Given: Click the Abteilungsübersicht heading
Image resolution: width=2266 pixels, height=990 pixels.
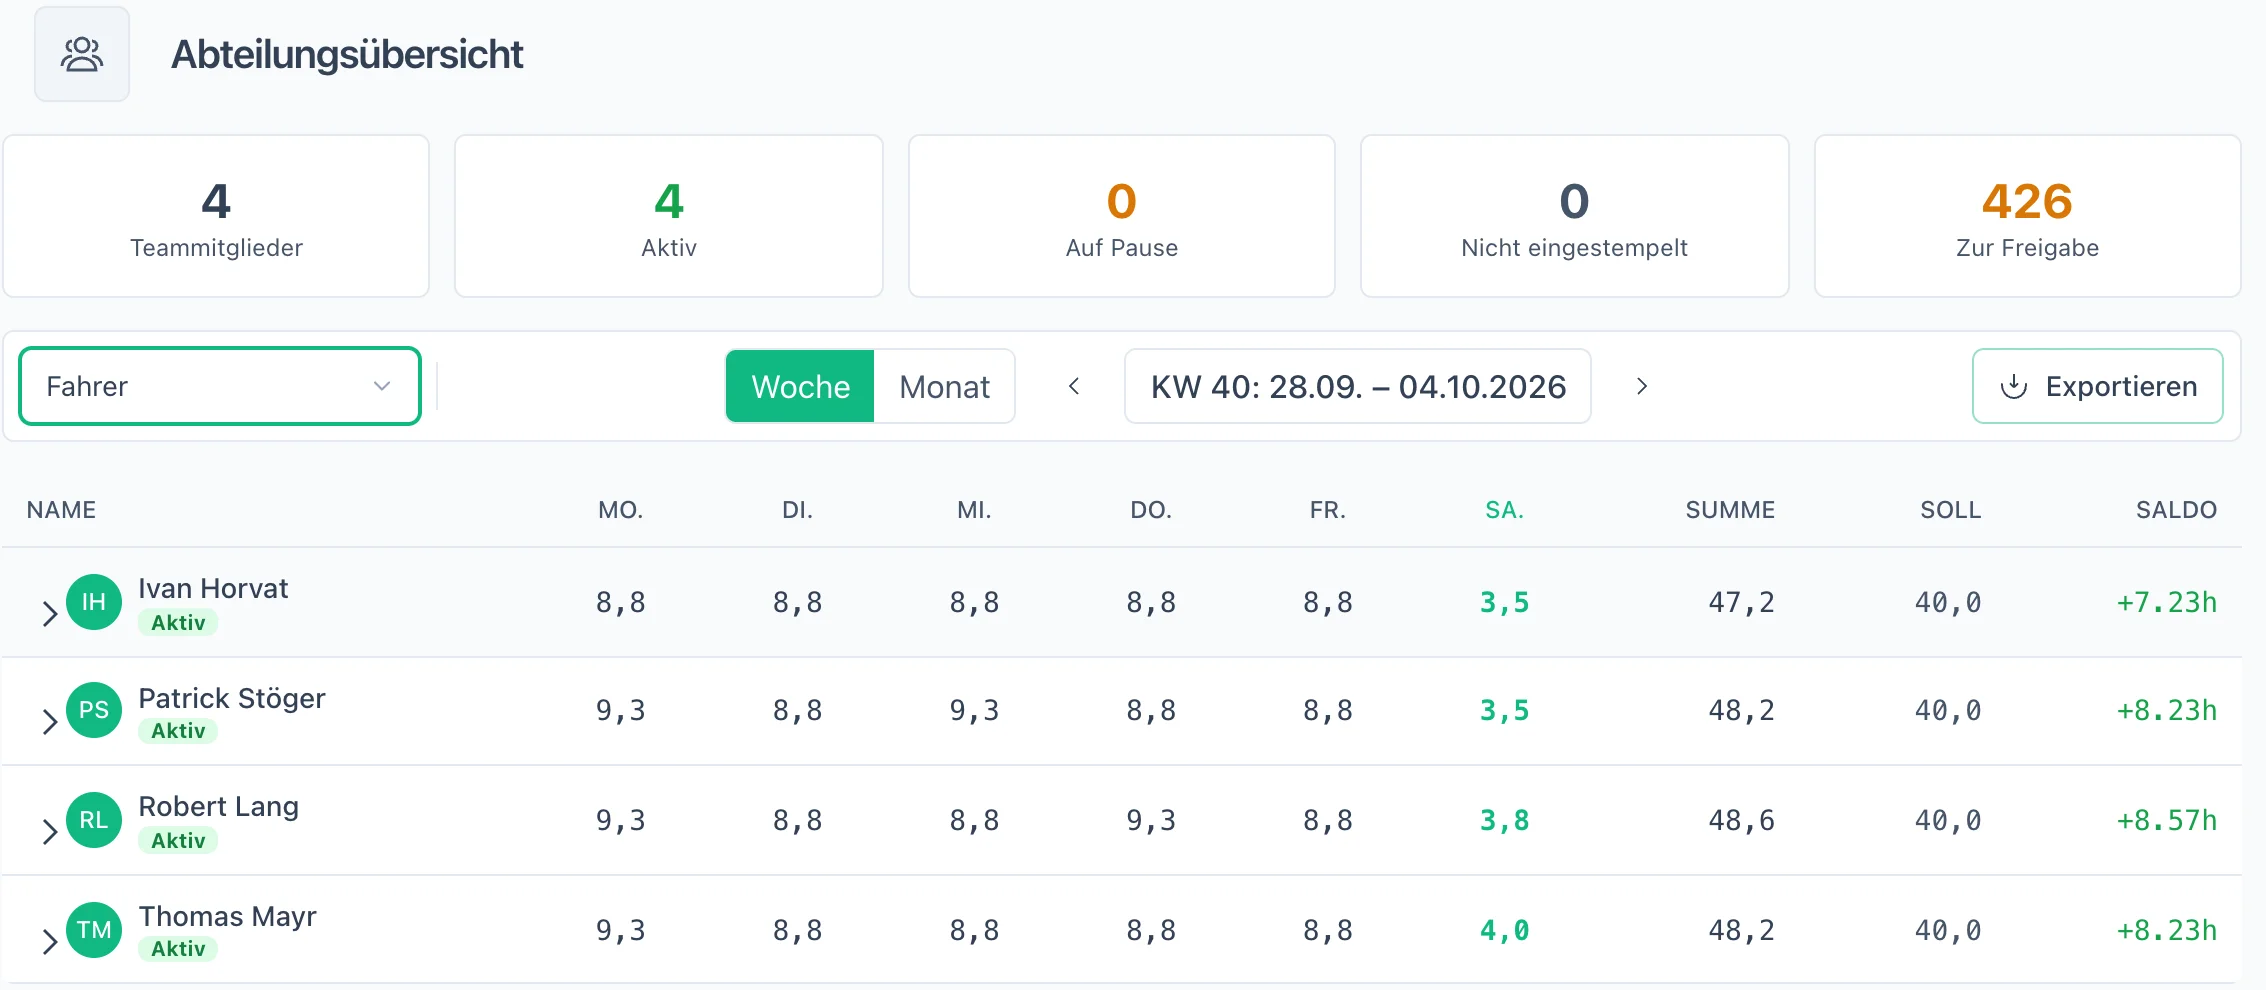Looking at the screenshot, I should click(x=347, y=54).
